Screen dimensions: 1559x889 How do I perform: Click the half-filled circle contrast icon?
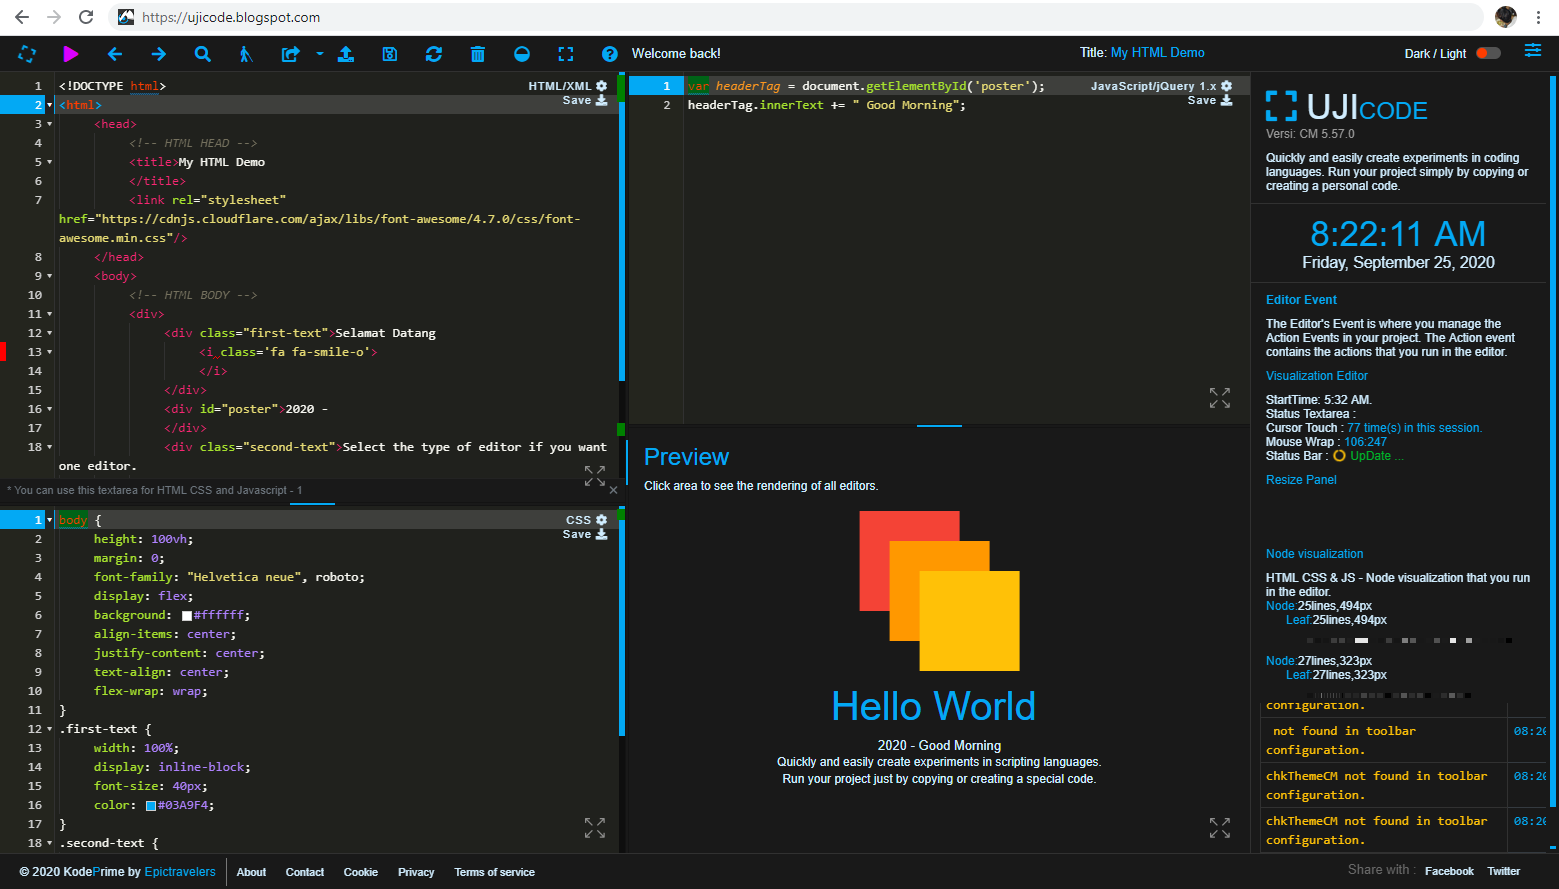(x=522, y=54)
